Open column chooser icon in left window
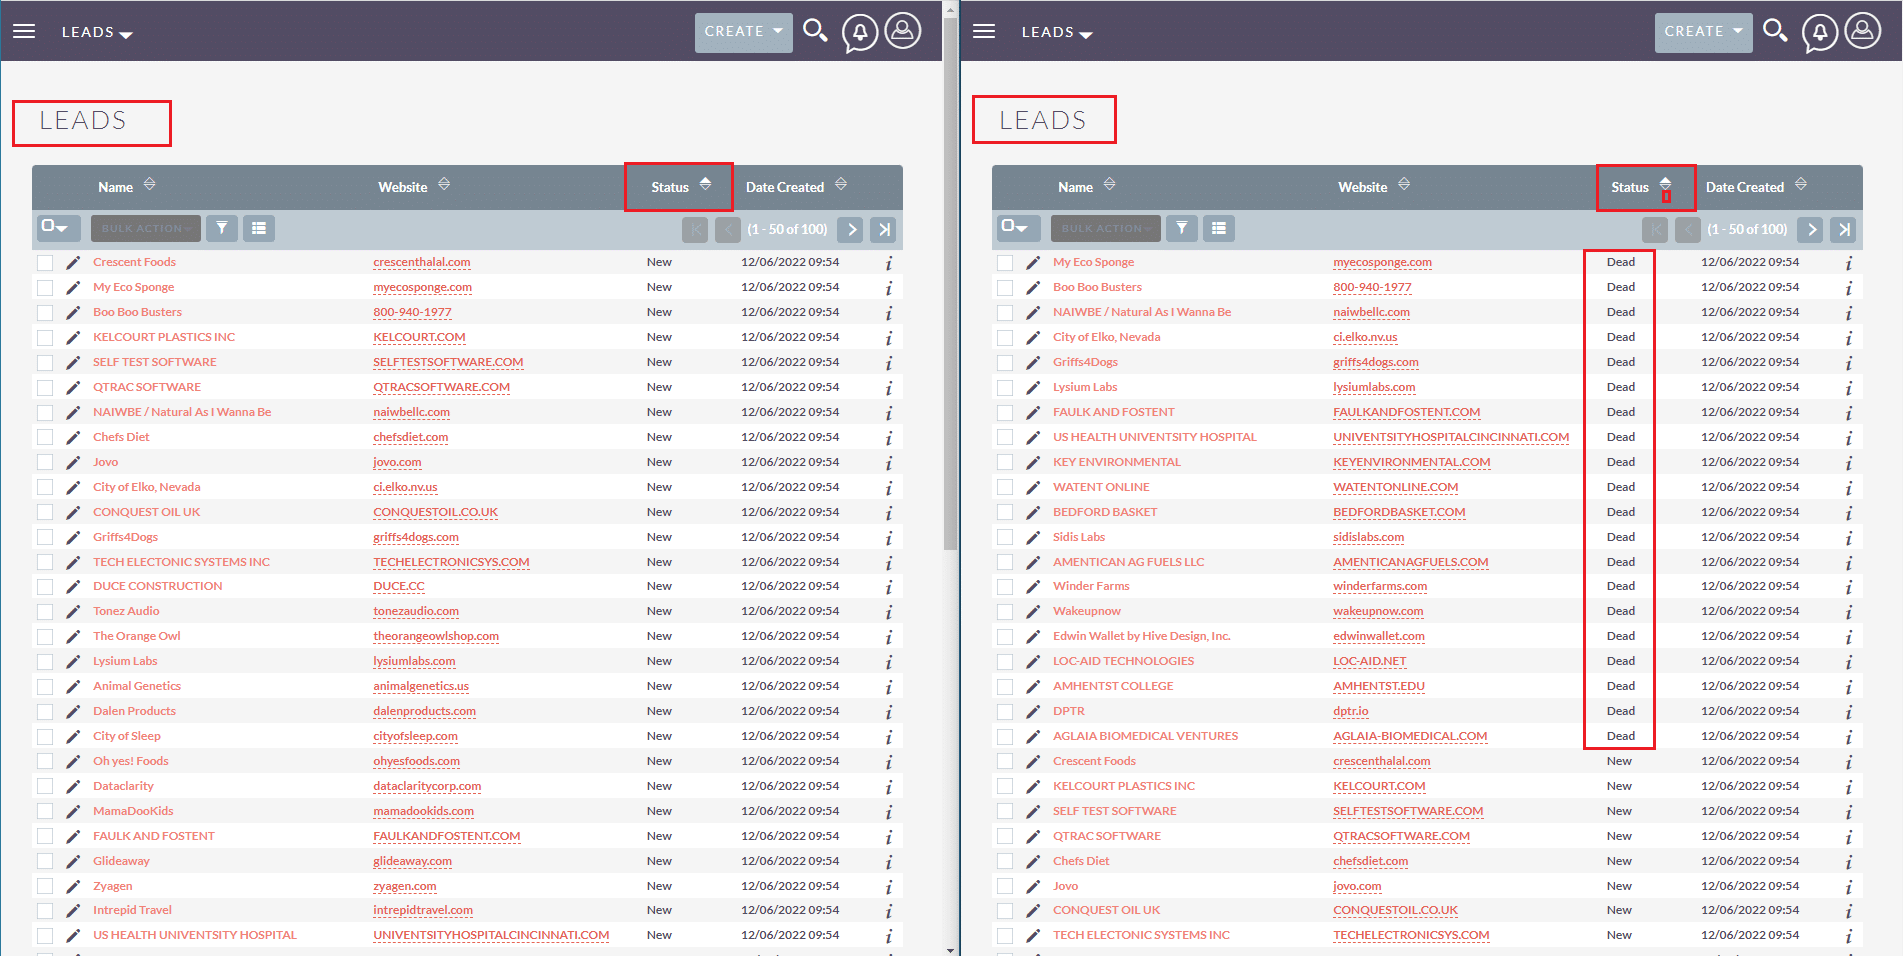This screenshot has height=956, width=1903. 259,228
